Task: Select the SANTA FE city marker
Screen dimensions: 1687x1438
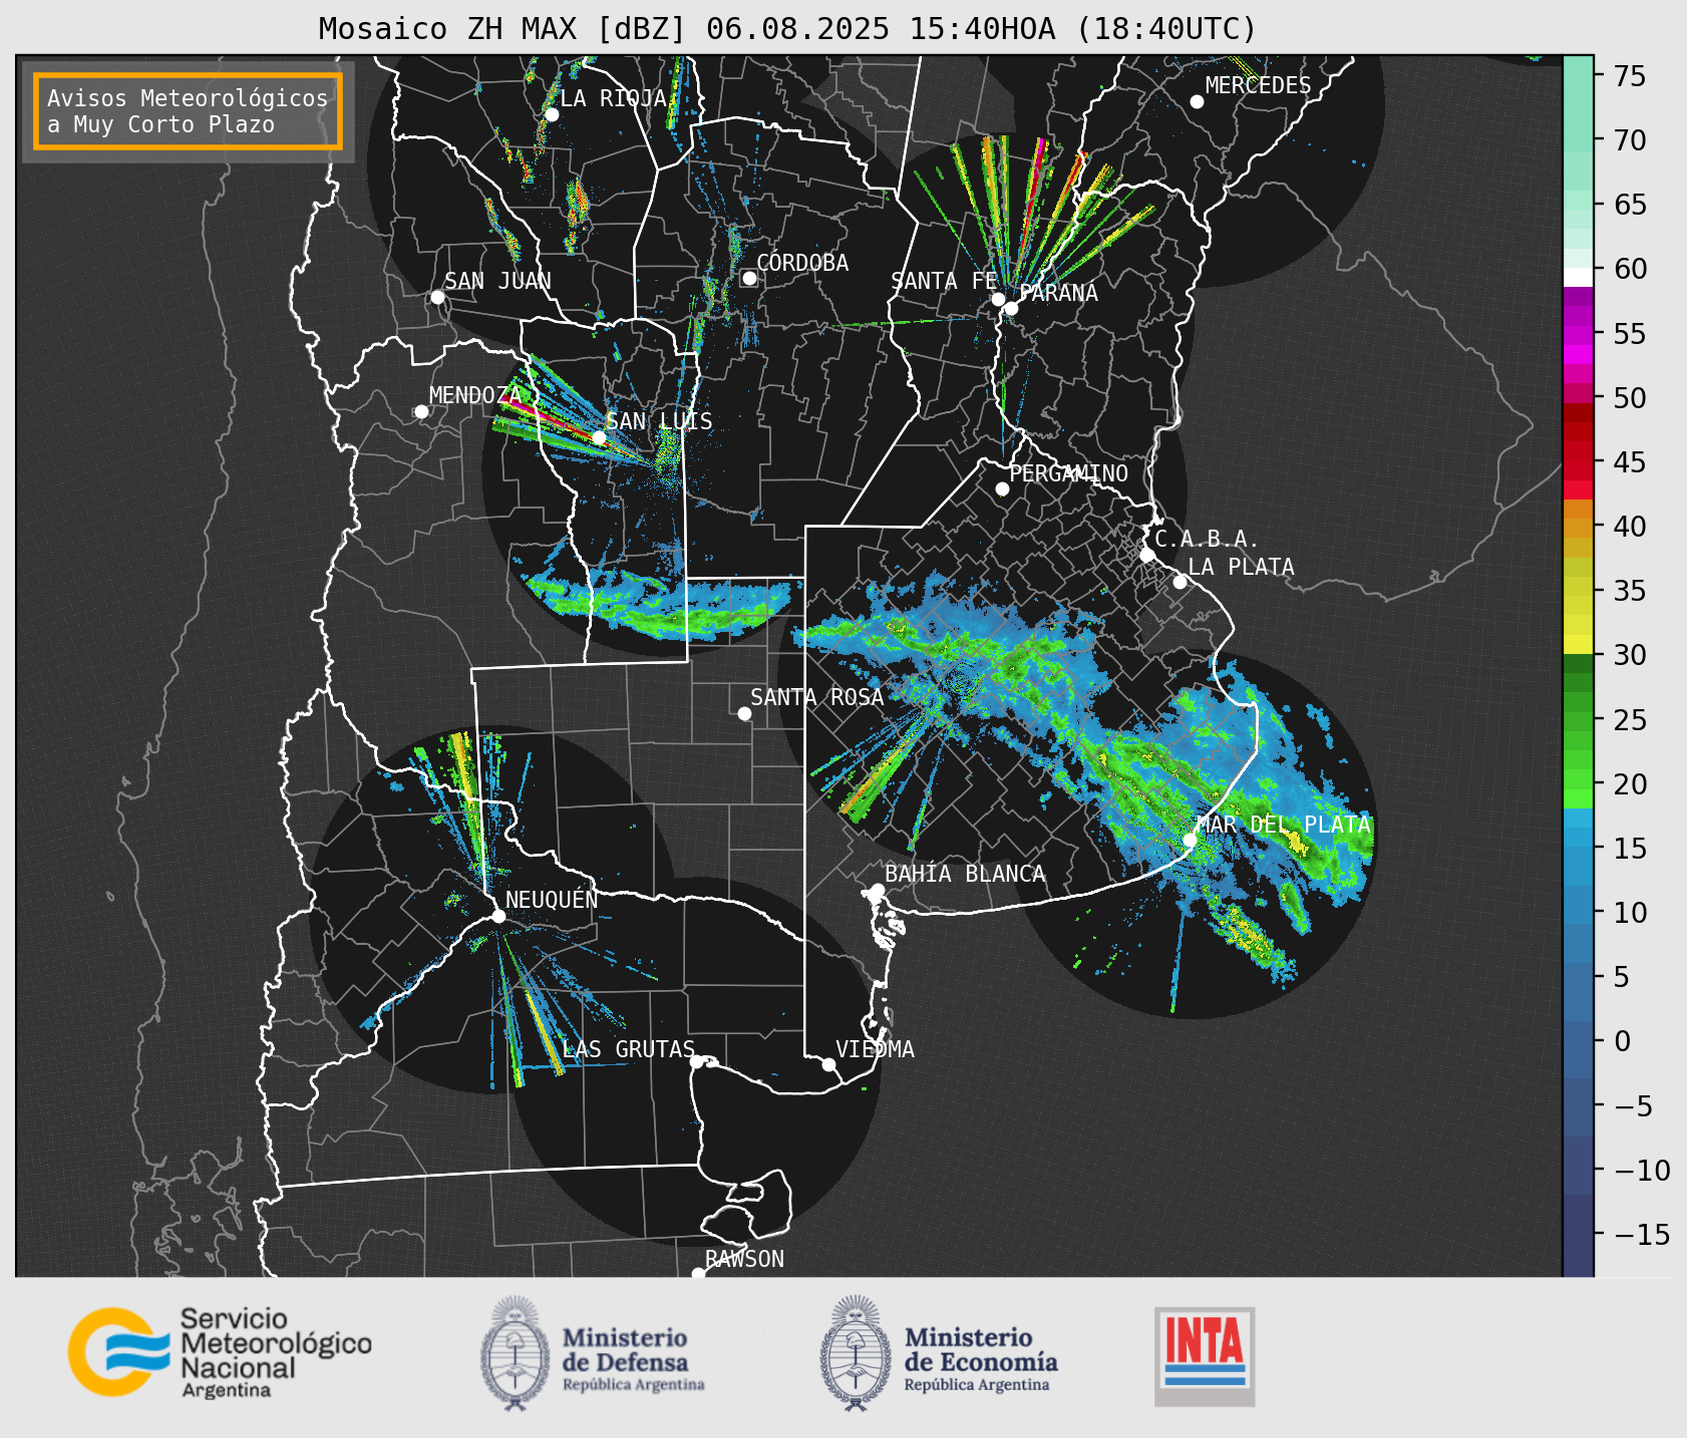Action: click(x=998, y=299)
